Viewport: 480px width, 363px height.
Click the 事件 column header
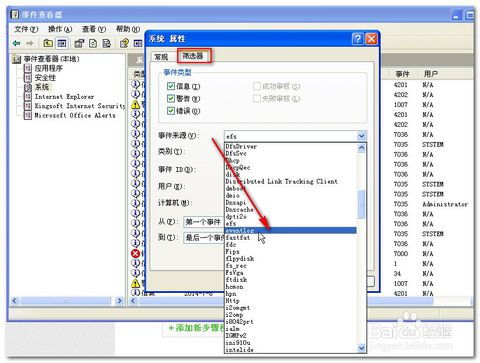click(403, 74)
